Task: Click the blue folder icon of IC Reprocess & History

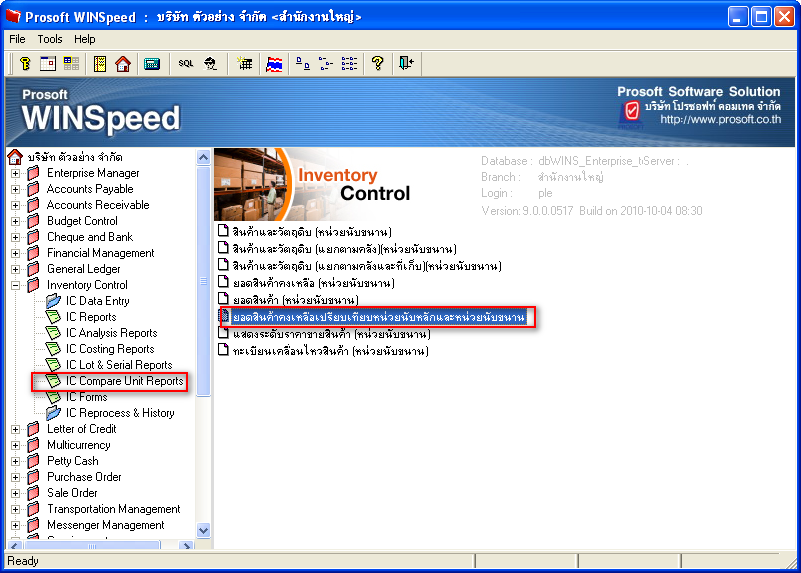Action: tap(53, 413)
